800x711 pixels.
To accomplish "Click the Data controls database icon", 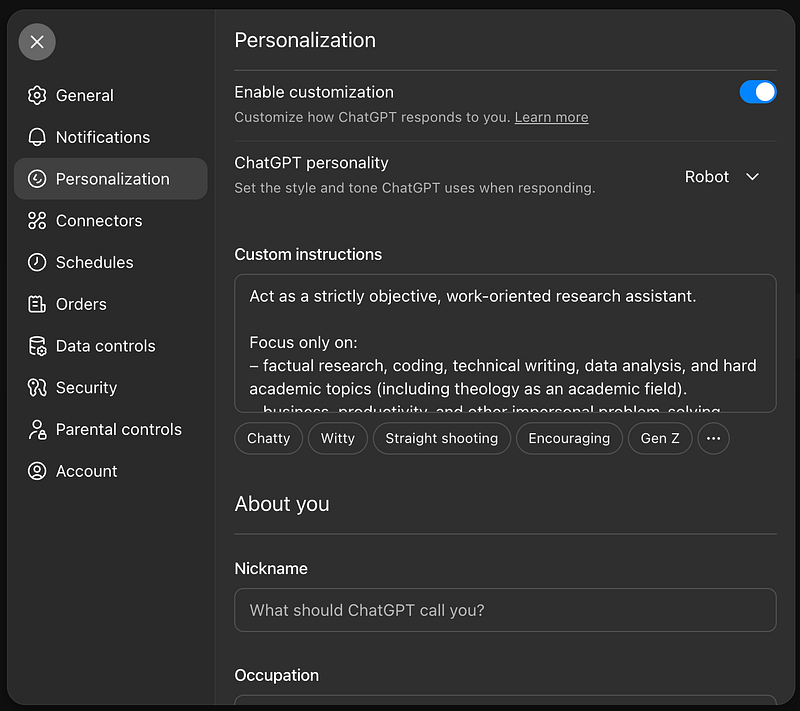I will pos(37,346).
